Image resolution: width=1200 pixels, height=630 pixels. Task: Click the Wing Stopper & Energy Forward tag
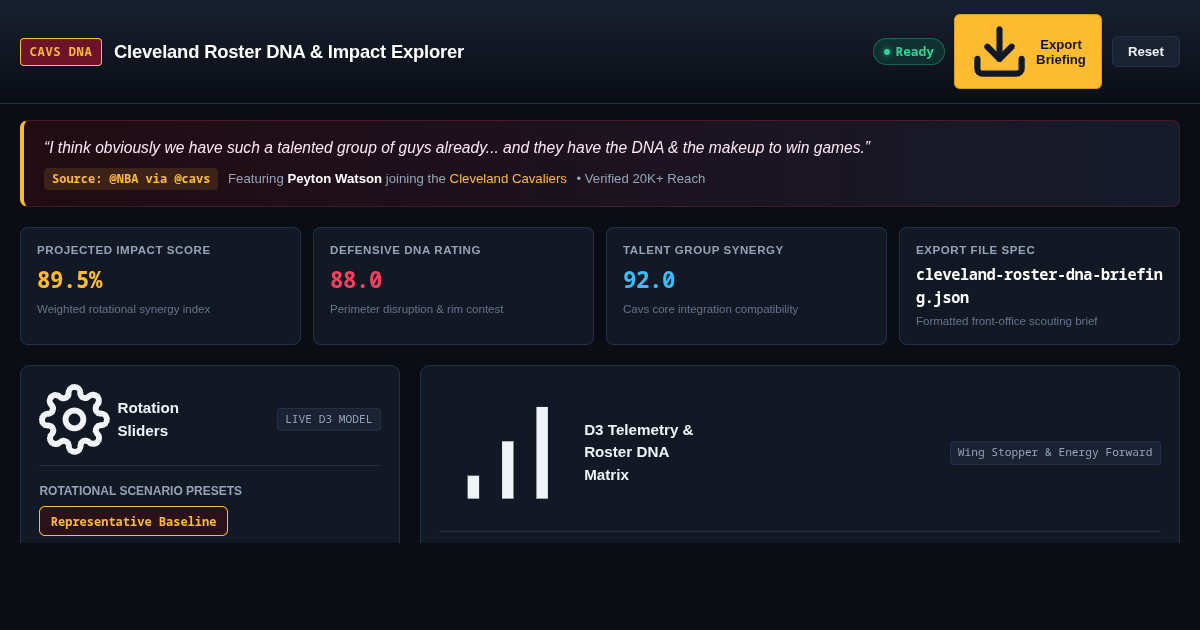[x=1055, y=453]
